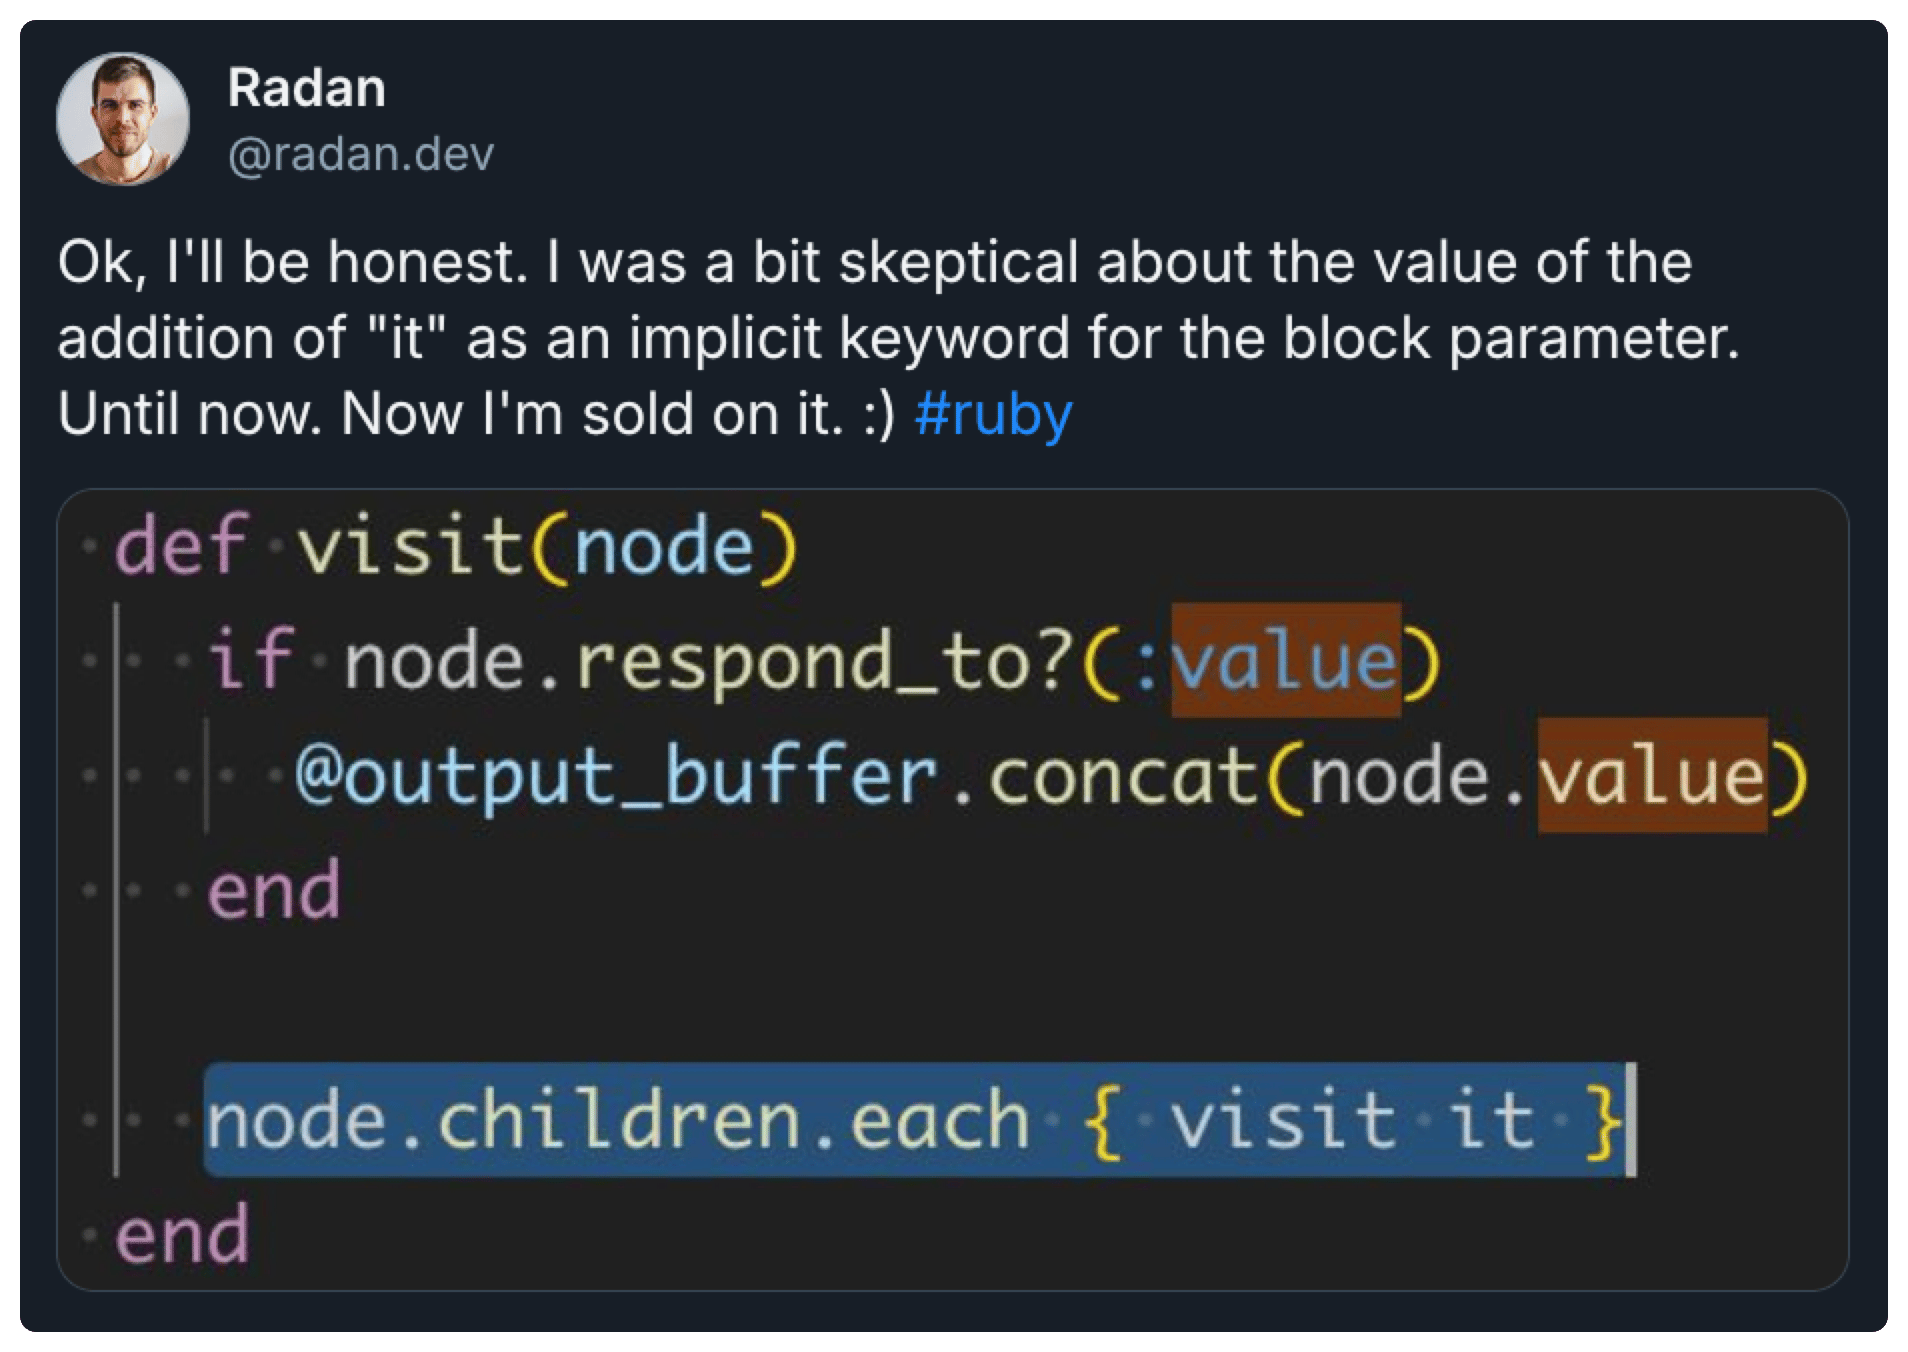Follow the #ruby hashtag link

click(x=993, y=414)
